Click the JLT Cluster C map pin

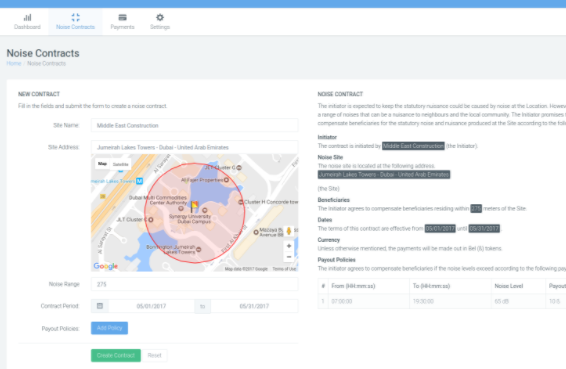(151, 220)
